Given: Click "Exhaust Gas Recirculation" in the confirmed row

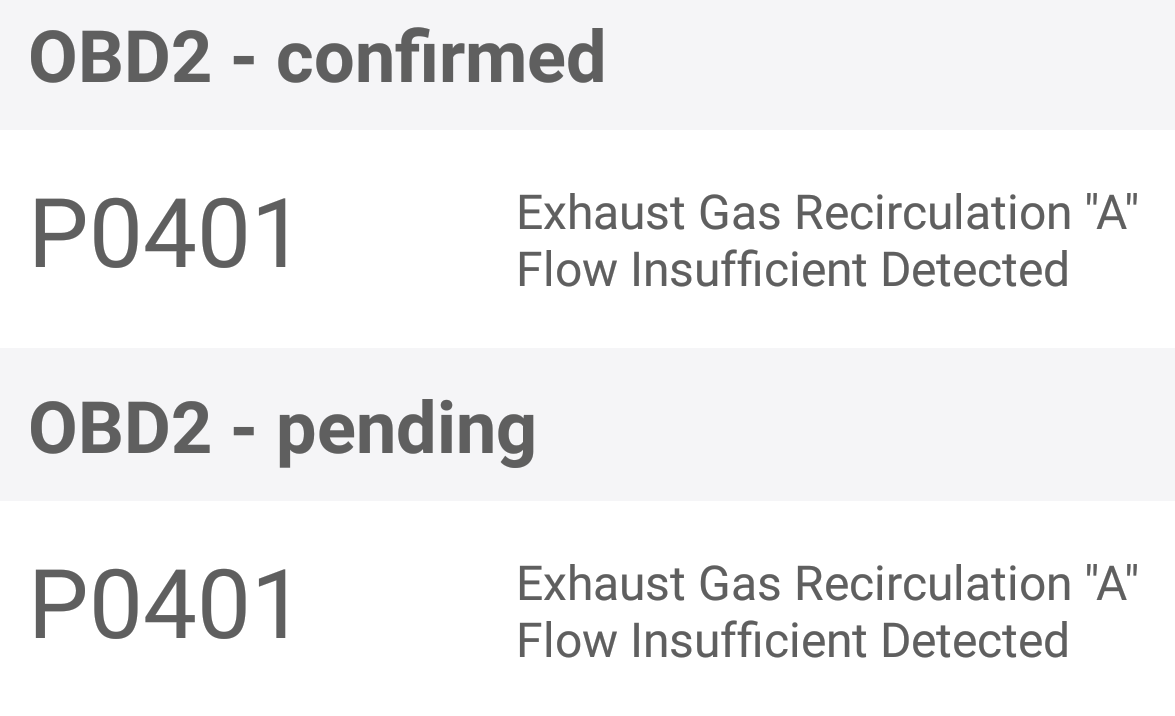Looking at the screenshot, I should [792, 213].
